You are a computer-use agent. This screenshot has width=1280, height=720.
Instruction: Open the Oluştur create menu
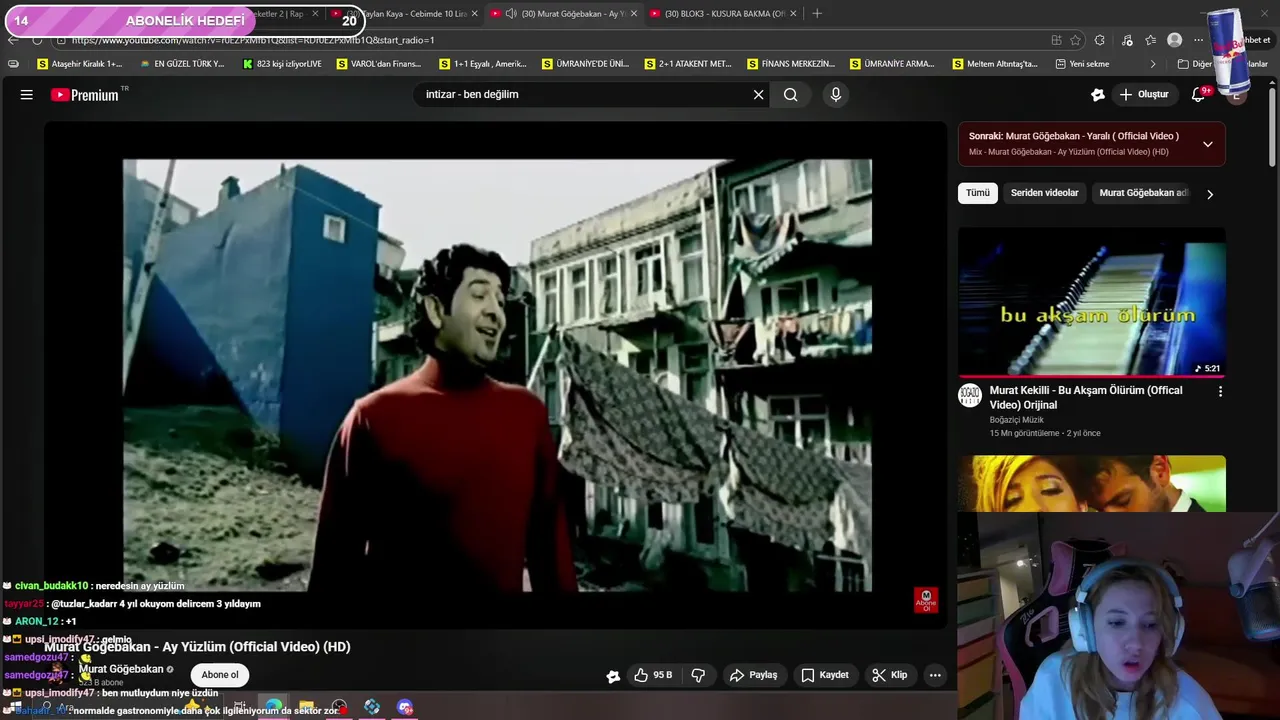(1143, 95)
